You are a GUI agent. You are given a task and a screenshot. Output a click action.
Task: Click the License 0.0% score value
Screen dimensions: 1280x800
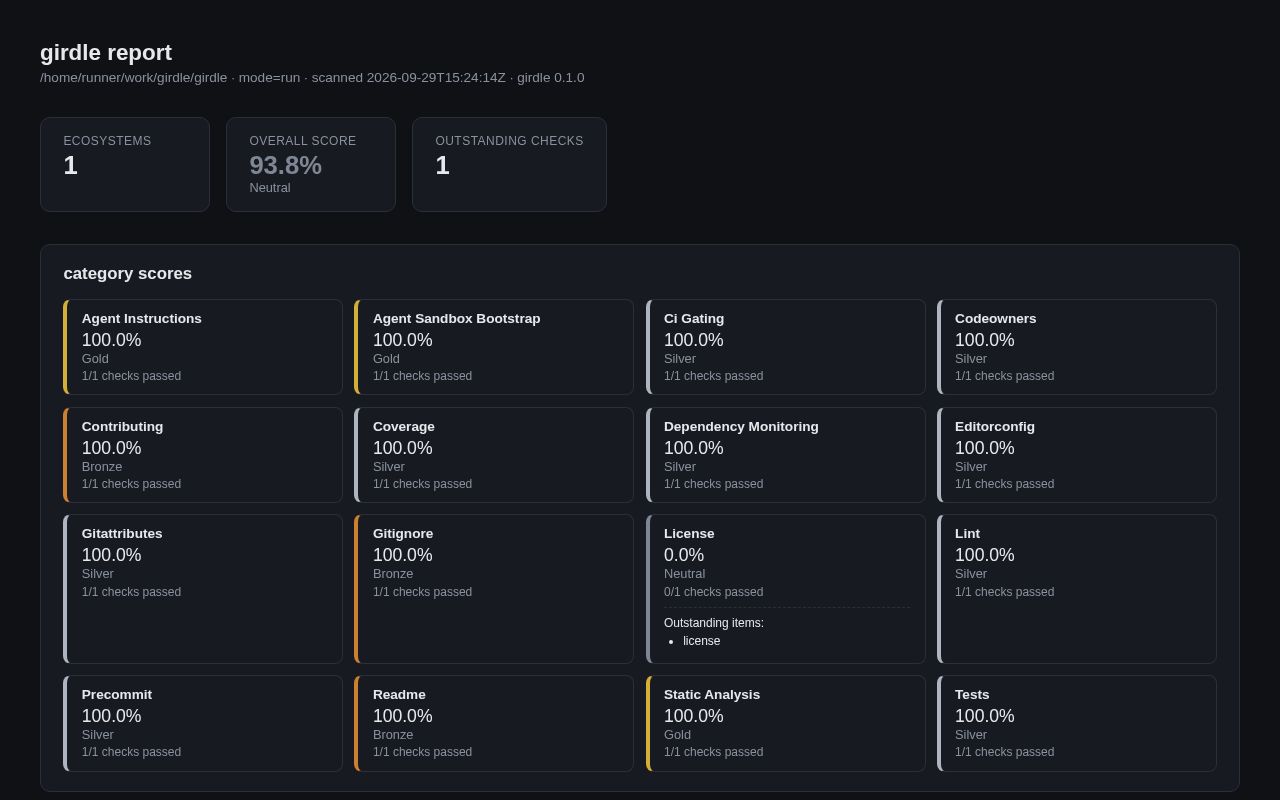coord(684,555)
